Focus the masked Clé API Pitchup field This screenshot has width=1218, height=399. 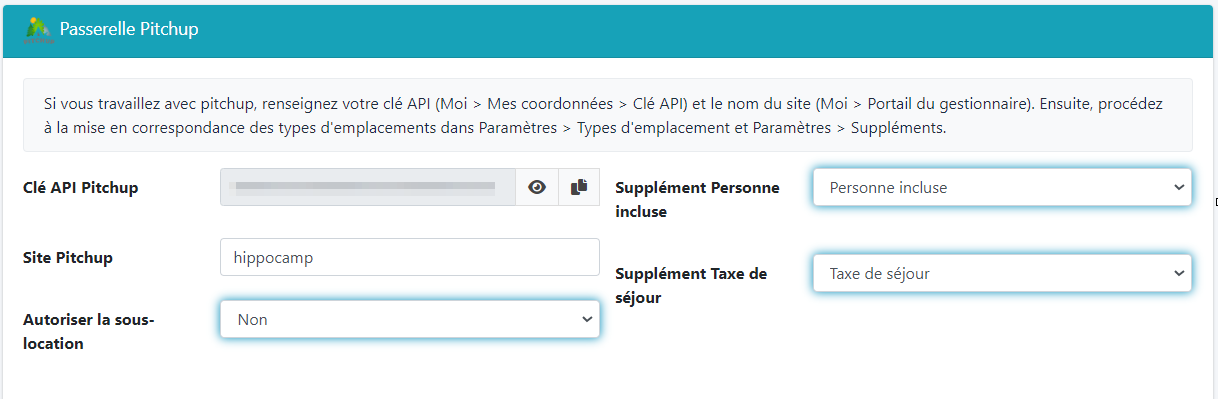[368, 187]
